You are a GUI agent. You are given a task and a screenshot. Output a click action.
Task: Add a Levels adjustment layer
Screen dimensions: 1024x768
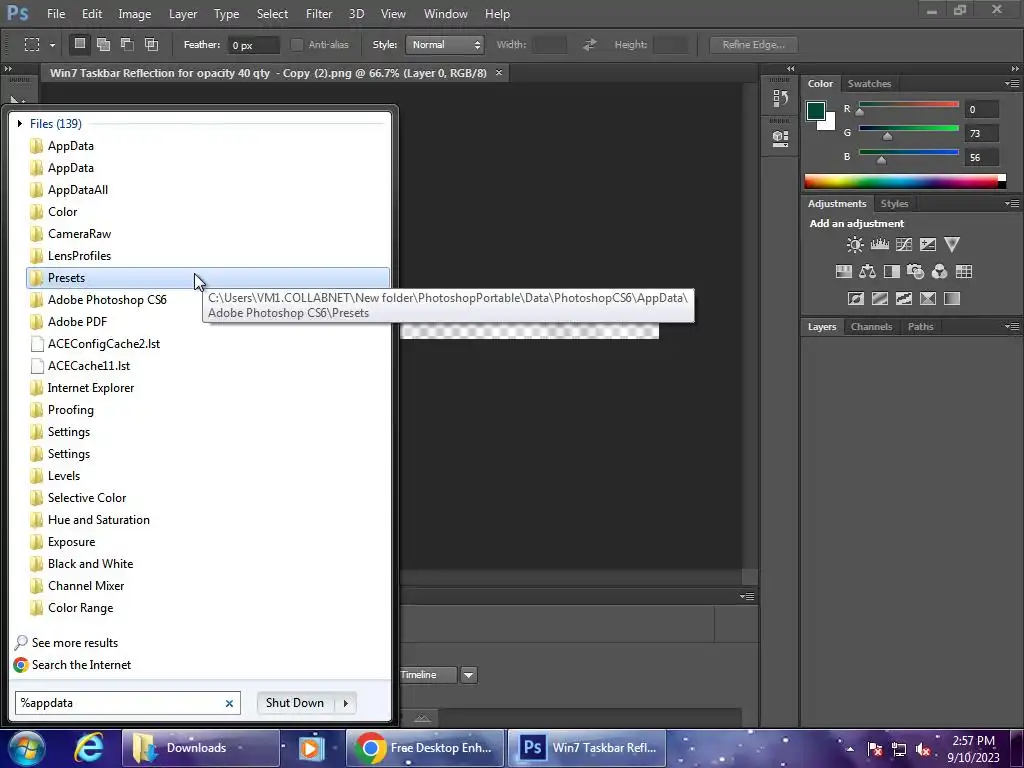pyautogui.click(x=880, y=245)
